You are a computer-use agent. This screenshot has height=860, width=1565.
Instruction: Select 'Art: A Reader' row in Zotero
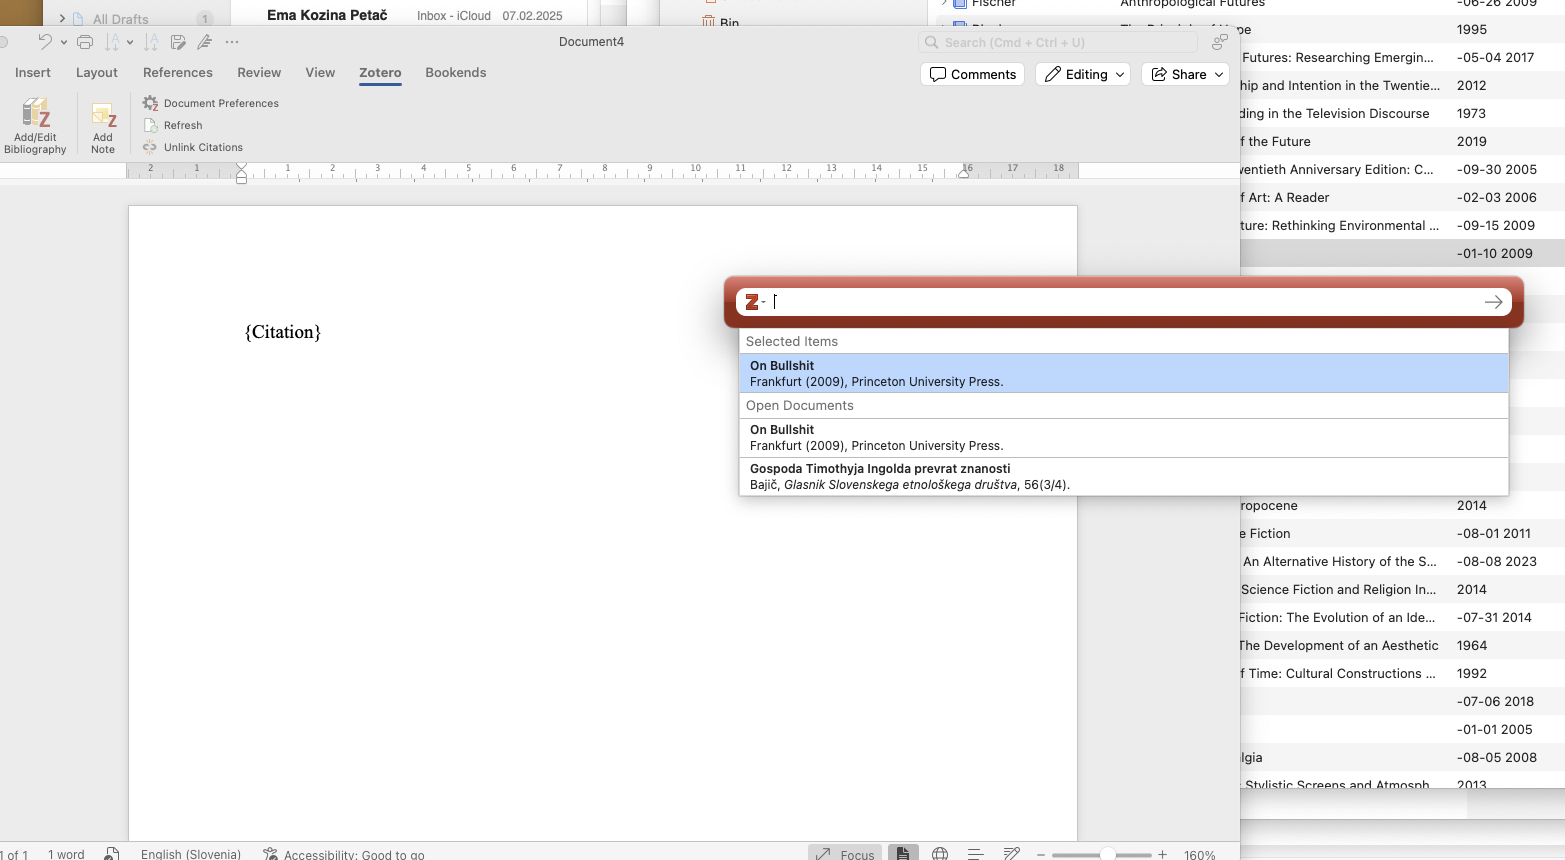click(x=1402, y=197)
